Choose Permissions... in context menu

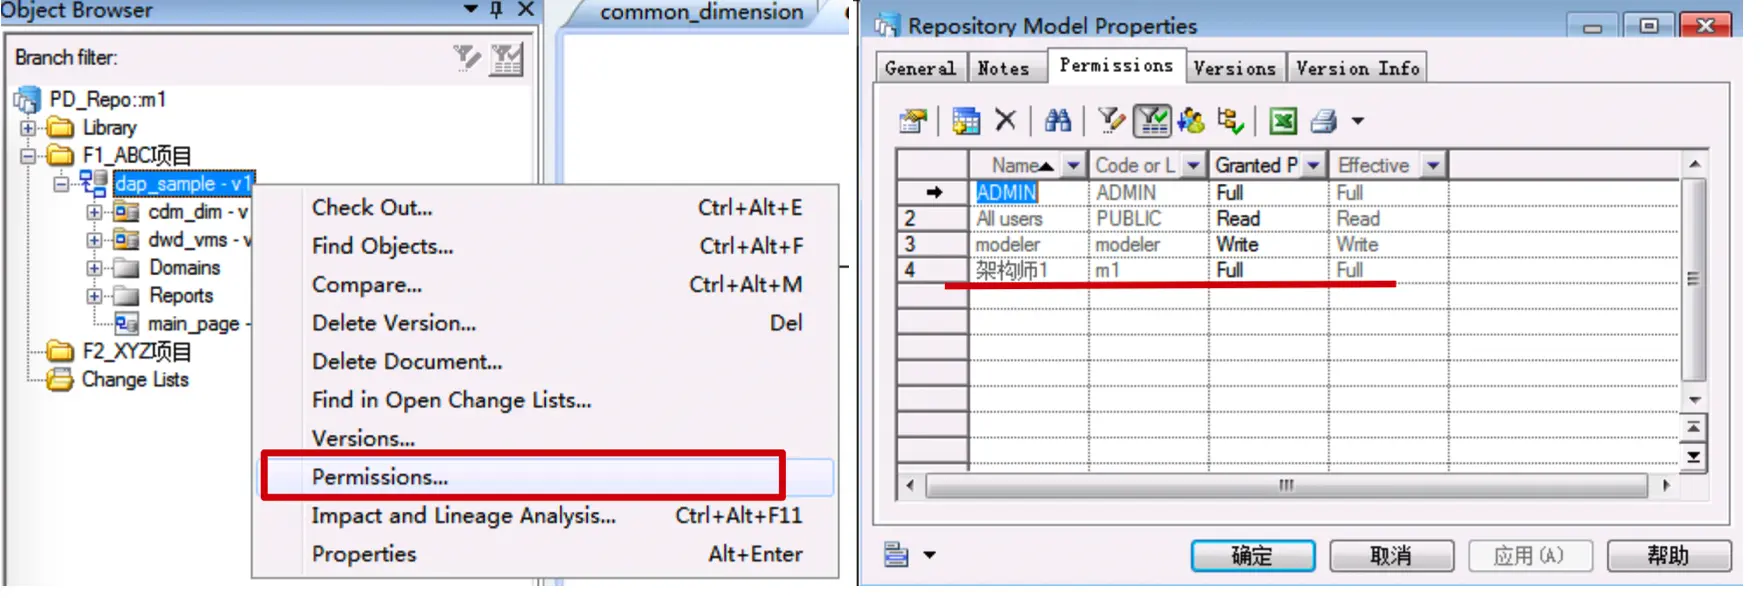click(547, 477)
